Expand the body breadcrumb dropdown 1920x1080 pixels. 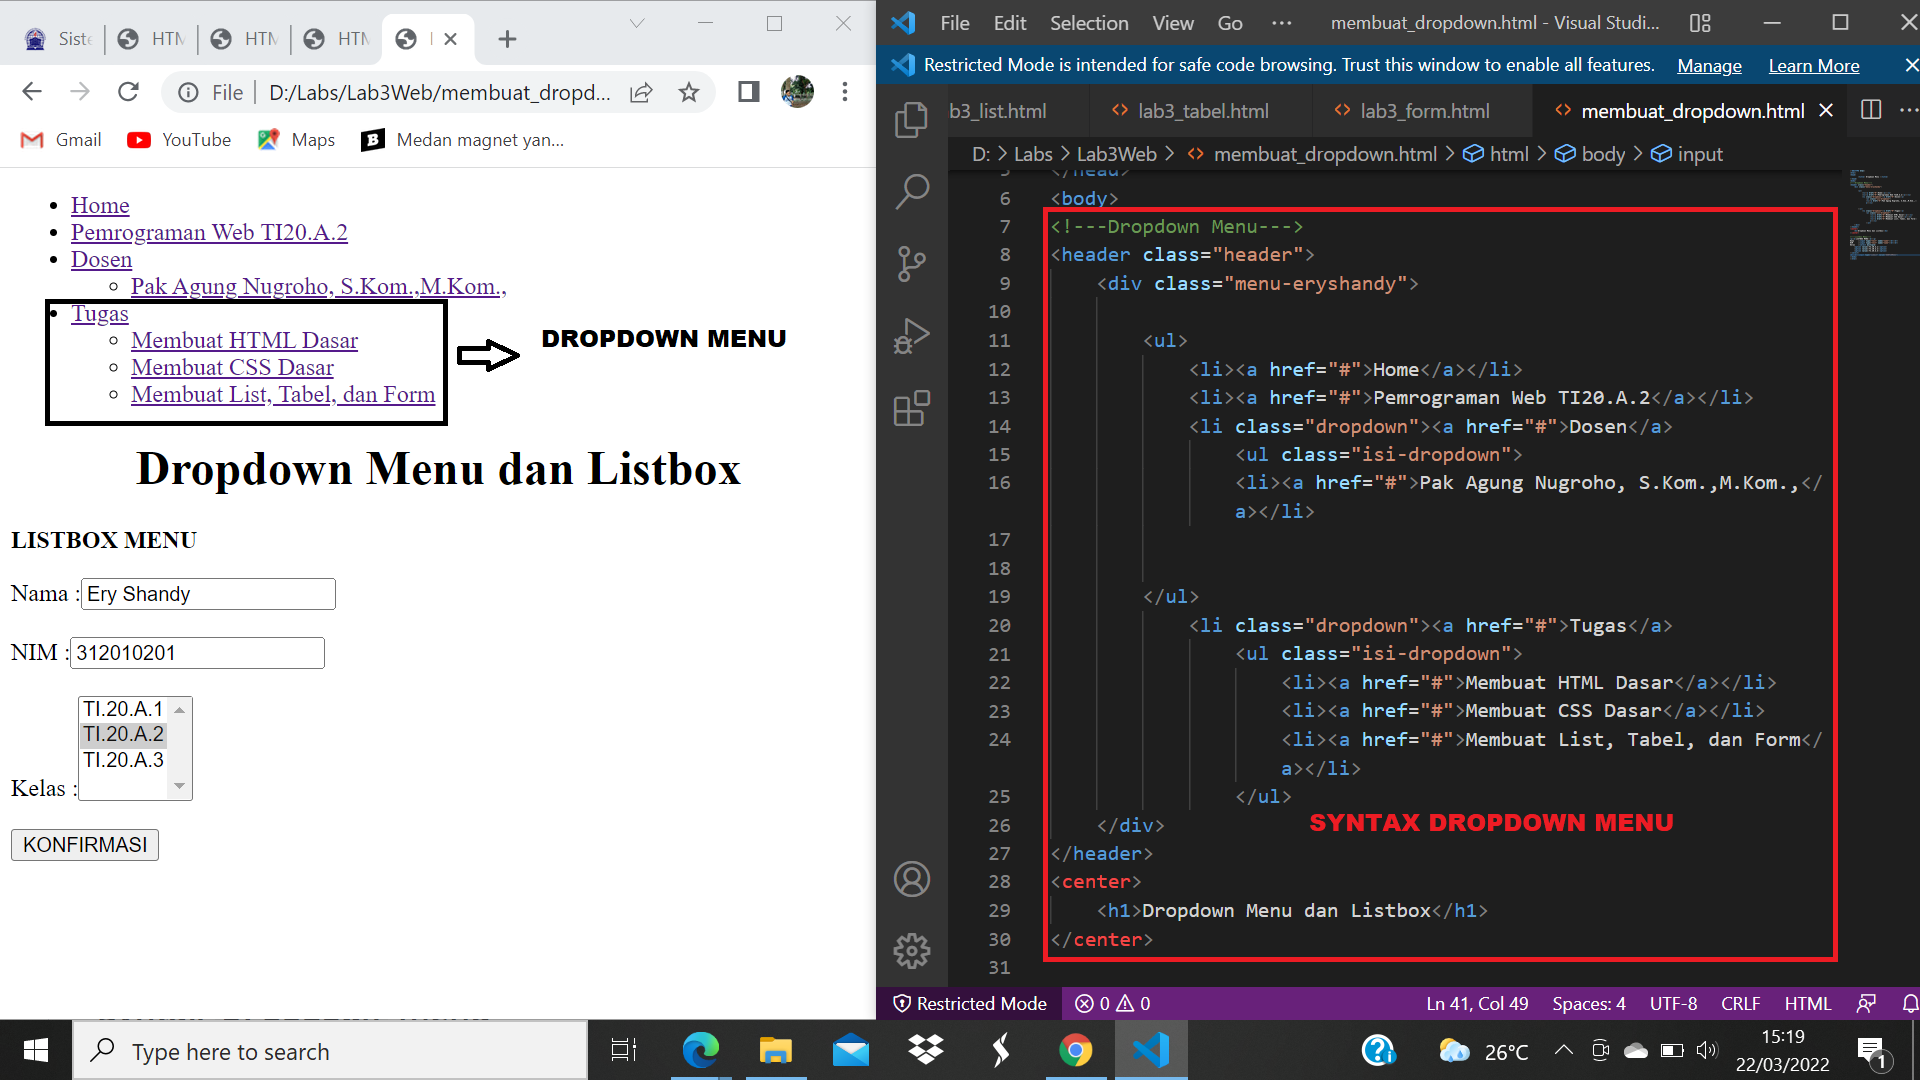click(1601, 154)
